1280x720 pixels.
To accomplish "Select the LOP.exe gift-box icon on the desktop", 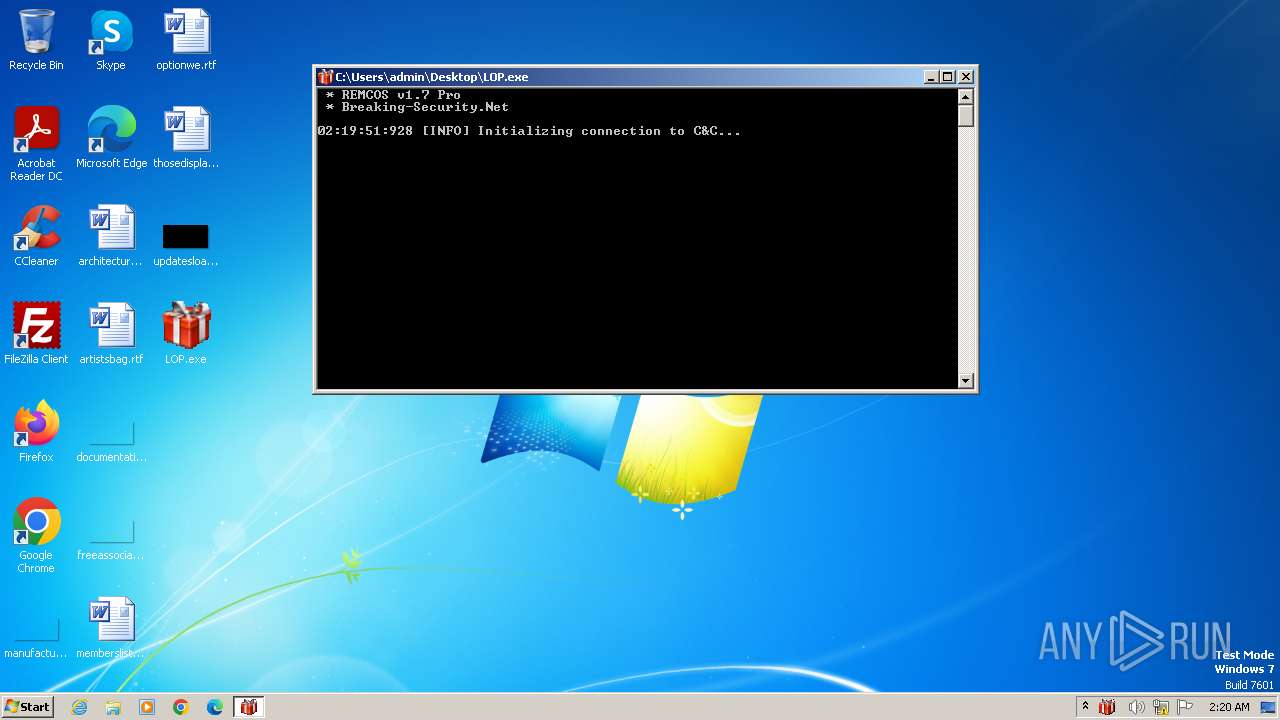I will [x=186, y=334].
